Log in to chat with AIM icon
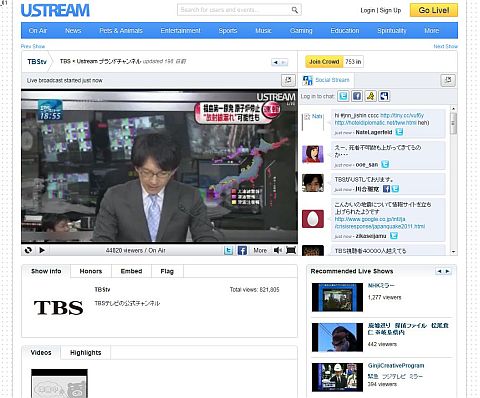This screenshot has height=398, width=480. point(371,96)
